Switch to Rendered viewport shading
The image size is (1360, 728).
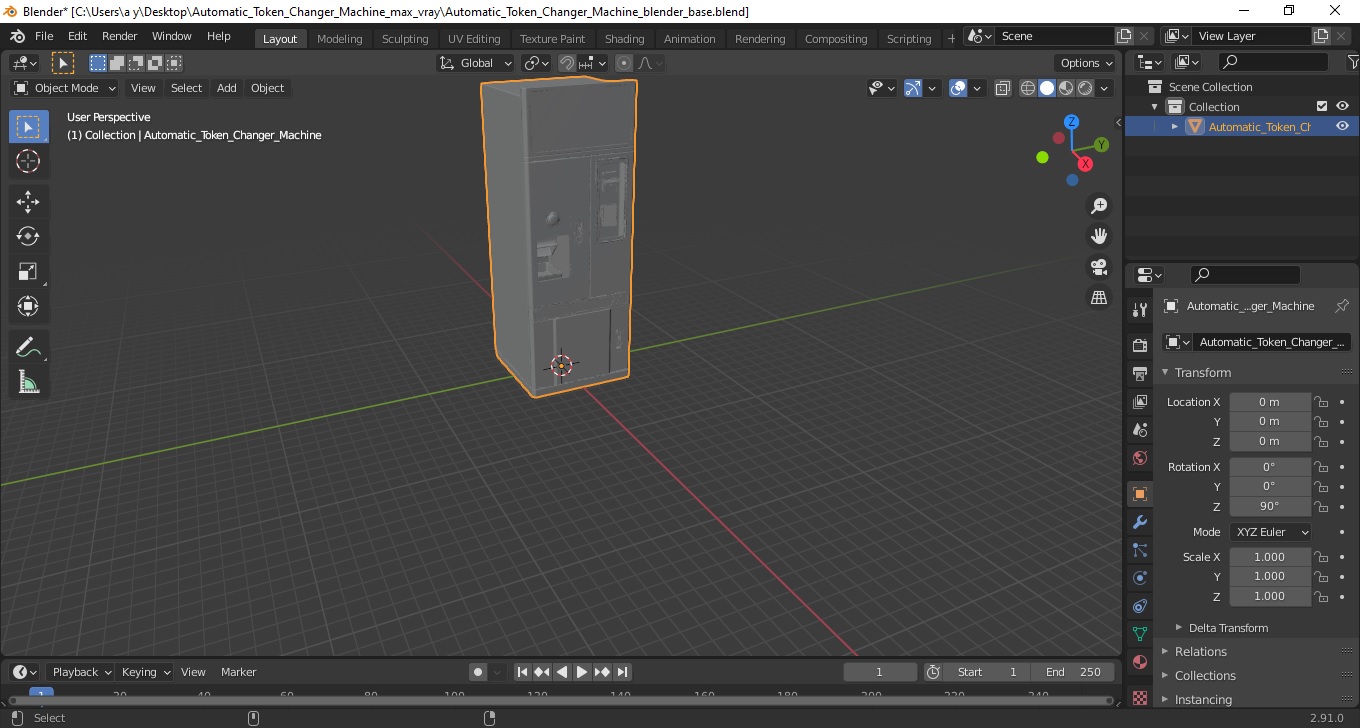[1085, 88]
